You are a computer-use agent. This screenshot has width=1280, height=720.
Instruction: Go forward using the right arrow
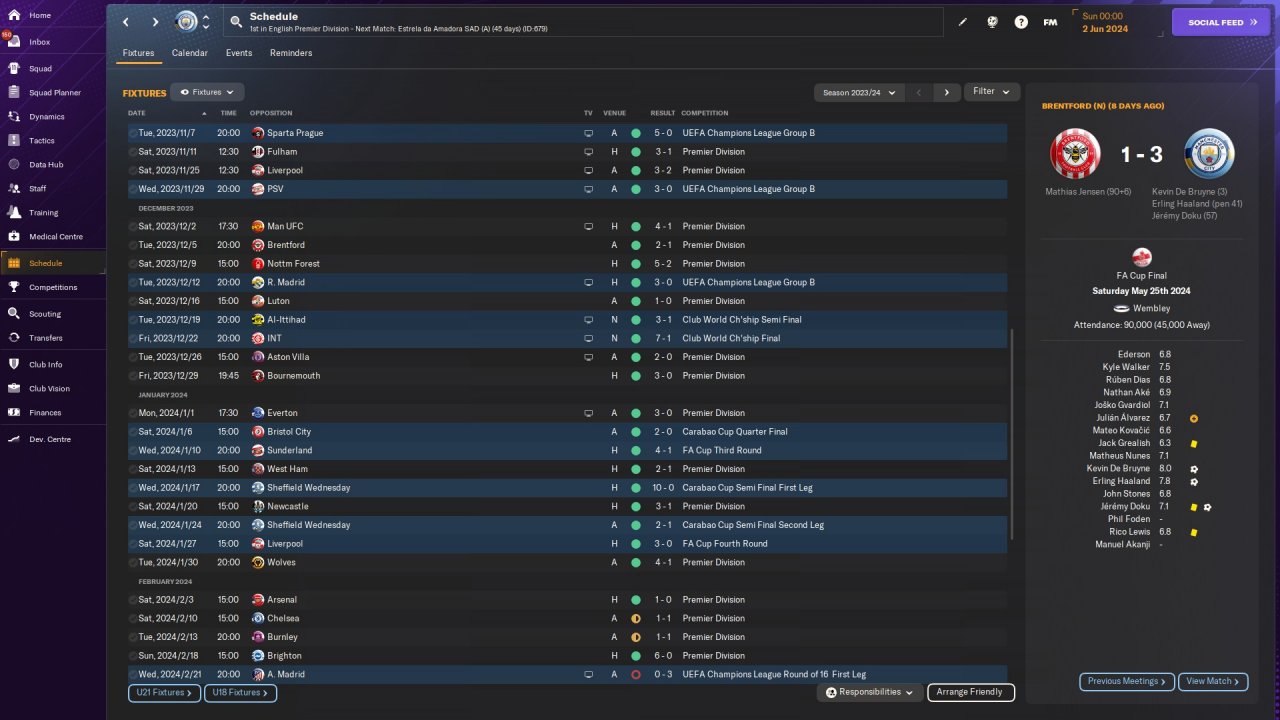(x=155, y=22)
